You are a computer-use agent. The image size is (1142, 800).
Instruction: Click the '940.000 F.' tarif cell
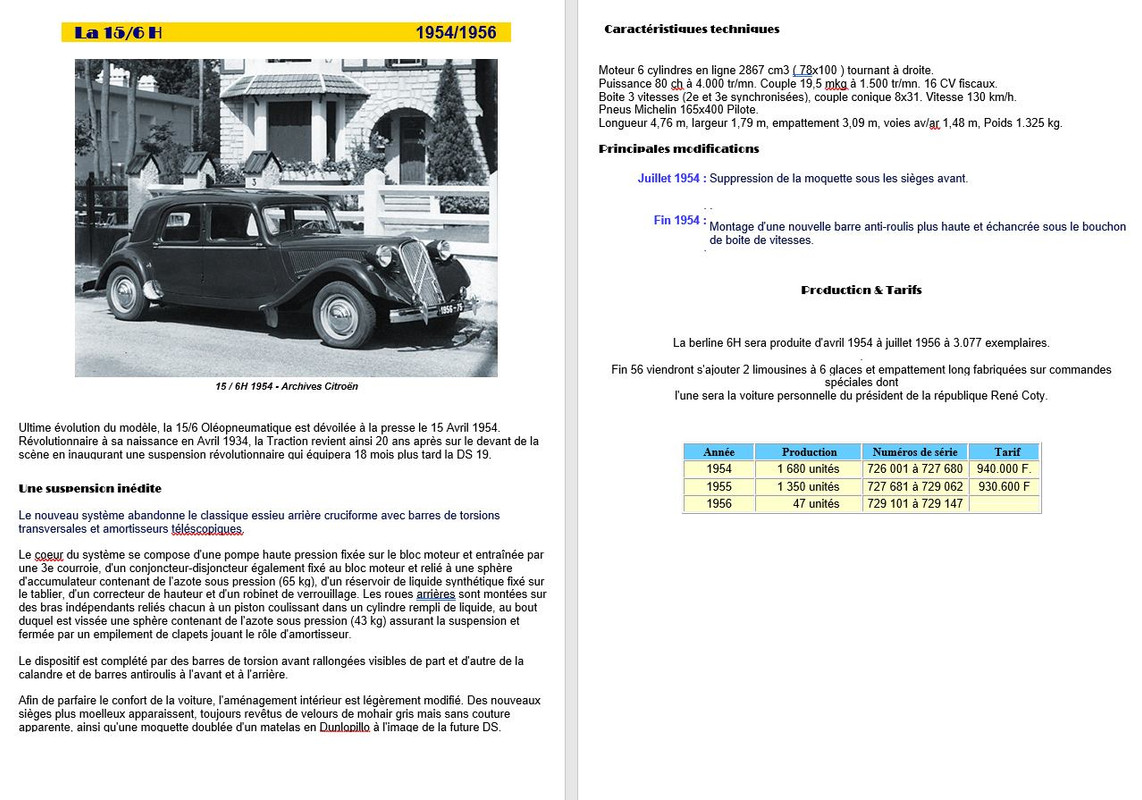[1004, 469]
